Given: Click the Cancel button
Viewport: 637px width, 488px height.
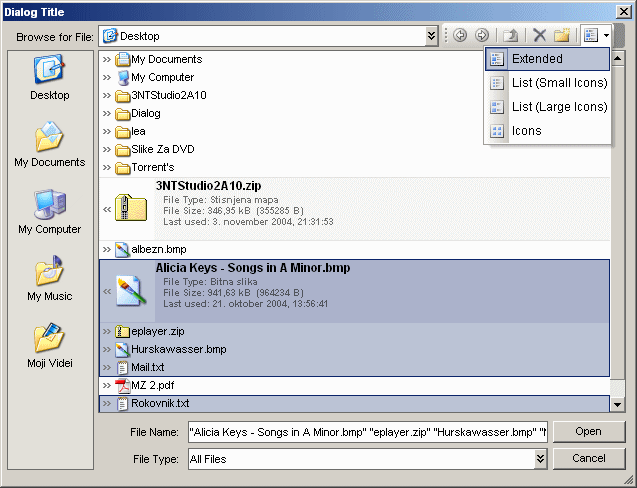Looking at the screenshot, I should (x=588, y=458).
